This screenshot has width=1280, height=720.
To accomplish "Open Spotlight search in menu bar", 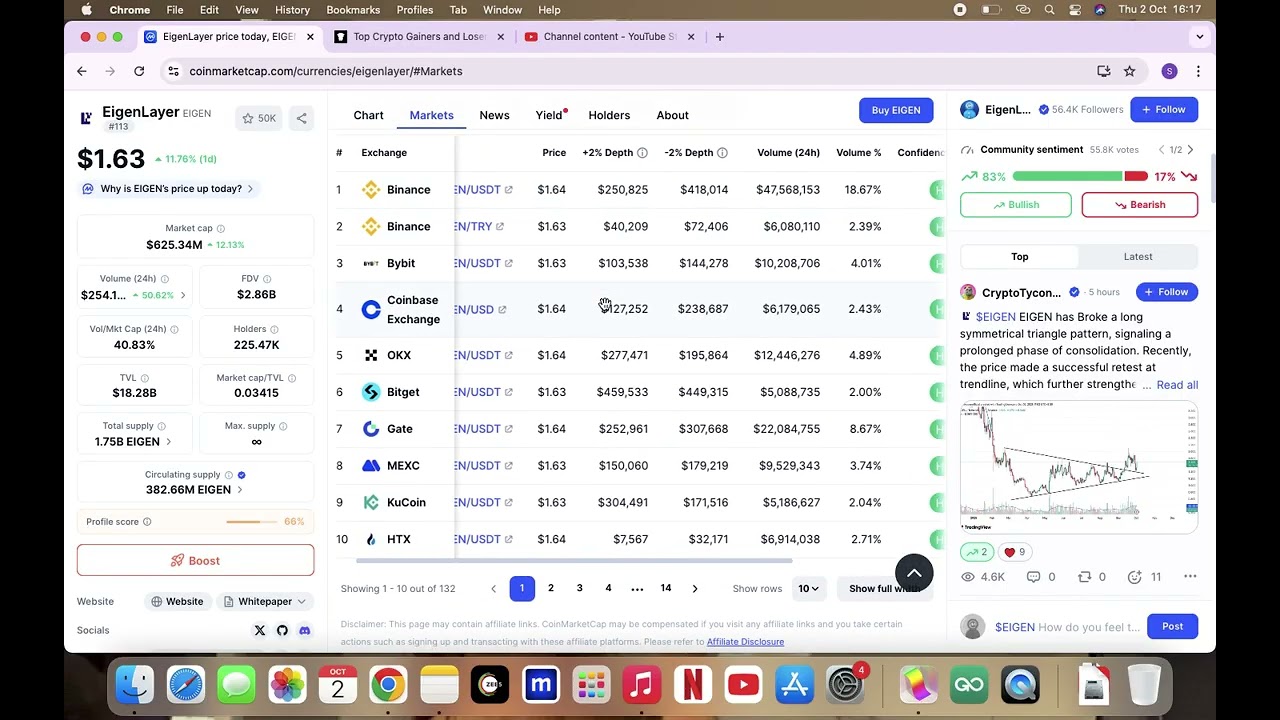I will [1049, 10].
